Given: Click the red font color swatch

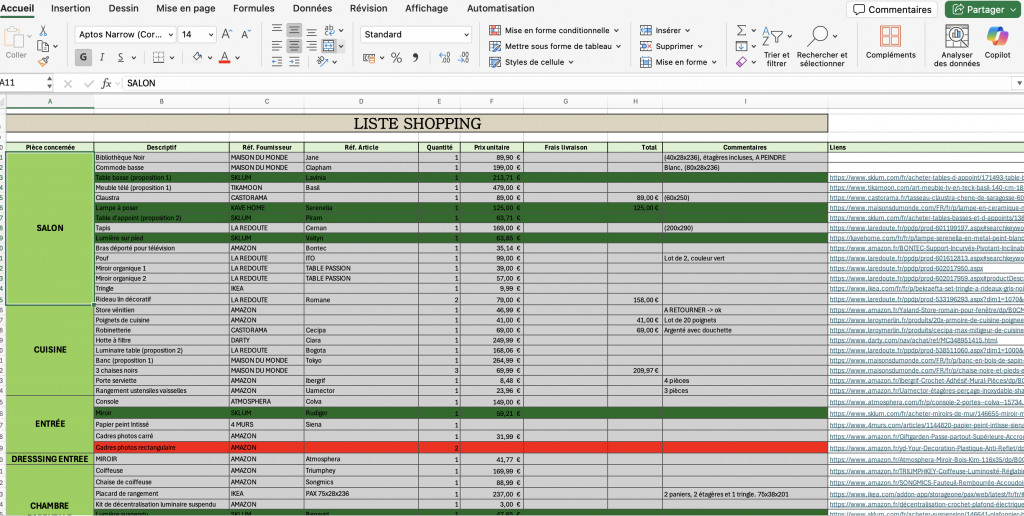Looking at the screenshot, I should (224, 58).
